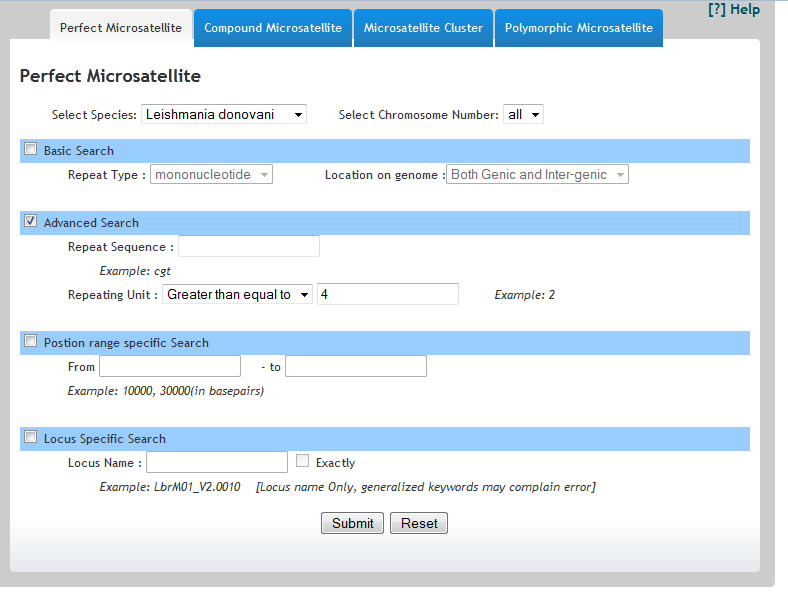Click the 'to' position input field
The width and height of the screenshot is (788, 594).
pyautogui.click(x=356, y=366)
